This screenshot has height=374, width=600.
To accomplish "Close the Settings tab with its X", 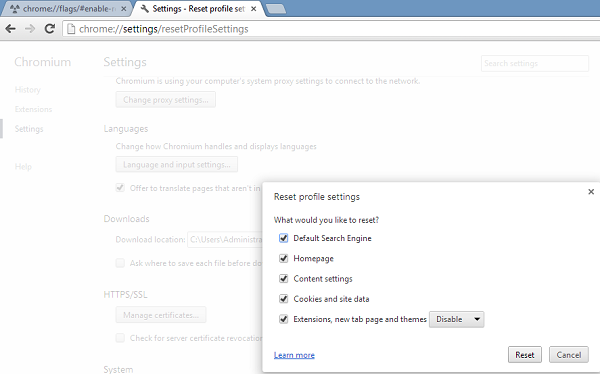I will click(x=253, y=9).
